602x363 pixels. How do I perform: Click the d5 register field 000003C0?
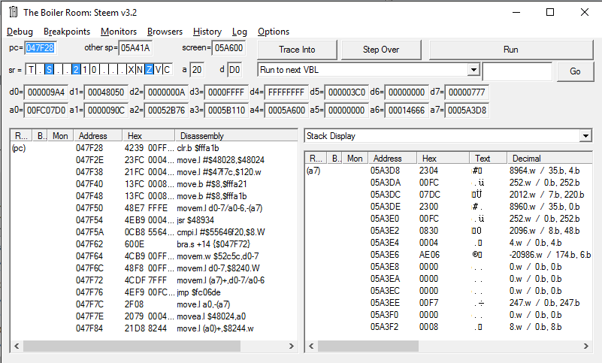click(x=346, y=92)
